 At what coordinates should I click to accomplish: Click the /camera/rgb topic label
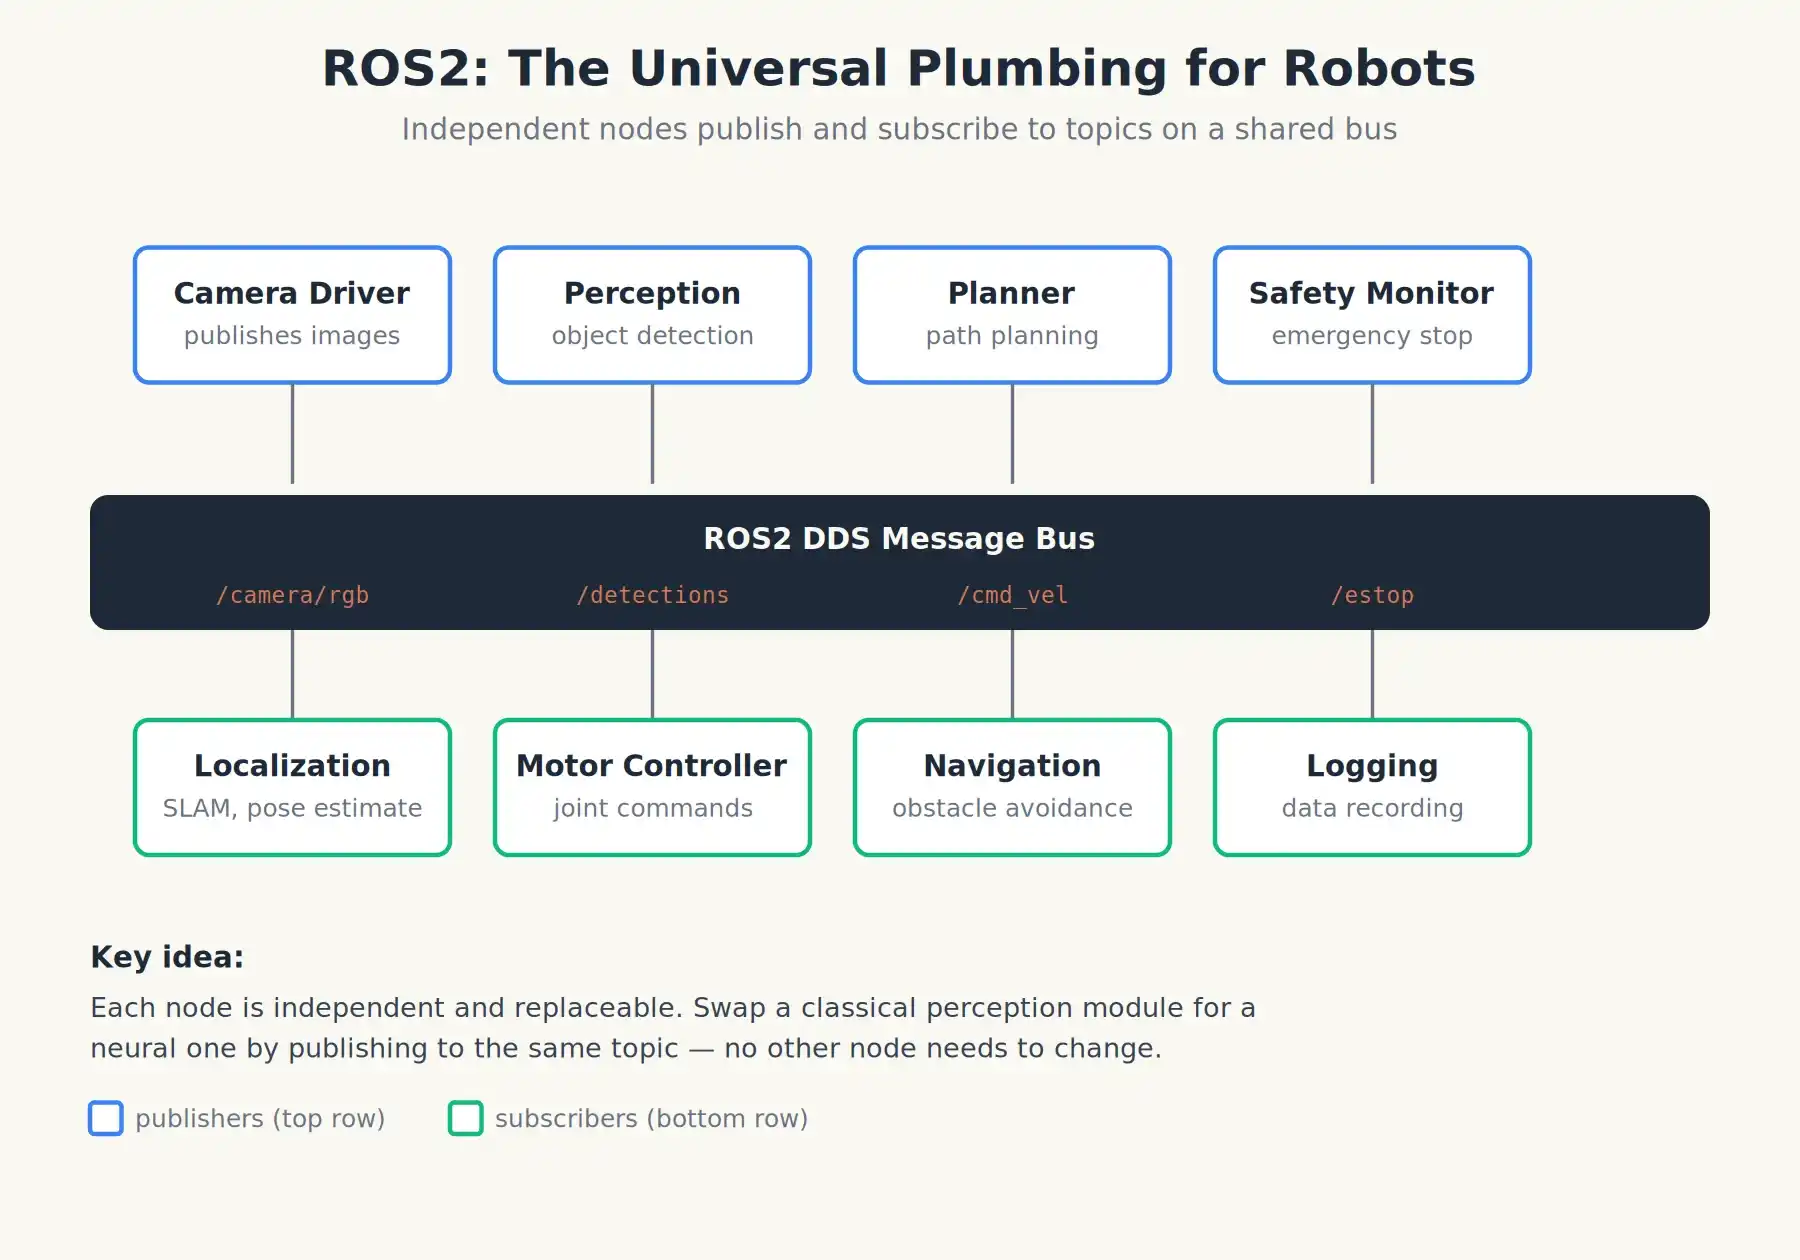coord(292,595)
